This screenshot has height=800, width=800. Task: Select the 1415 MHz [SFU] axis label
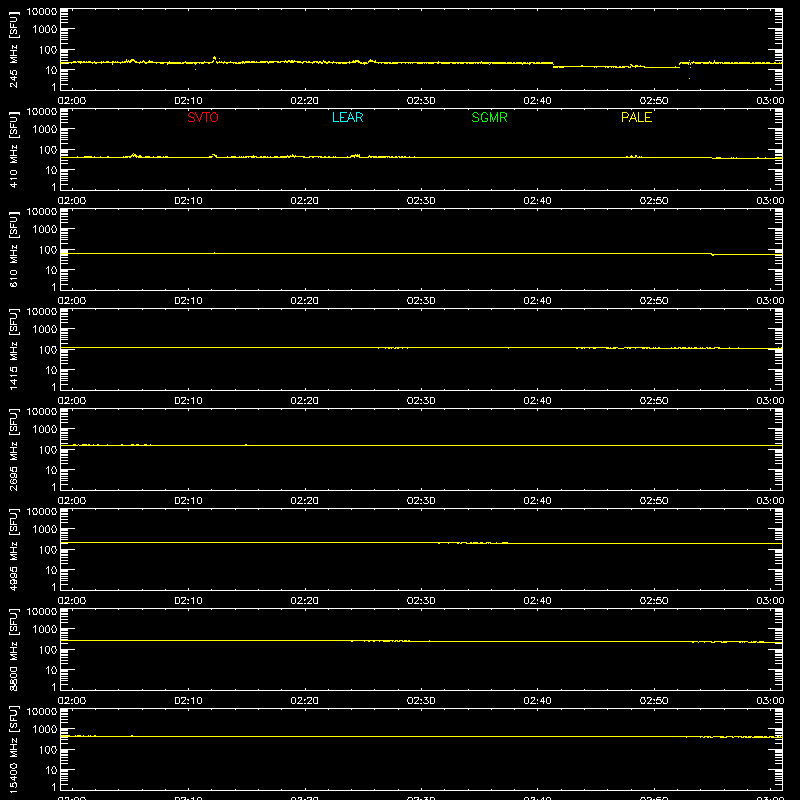(13, 350)
